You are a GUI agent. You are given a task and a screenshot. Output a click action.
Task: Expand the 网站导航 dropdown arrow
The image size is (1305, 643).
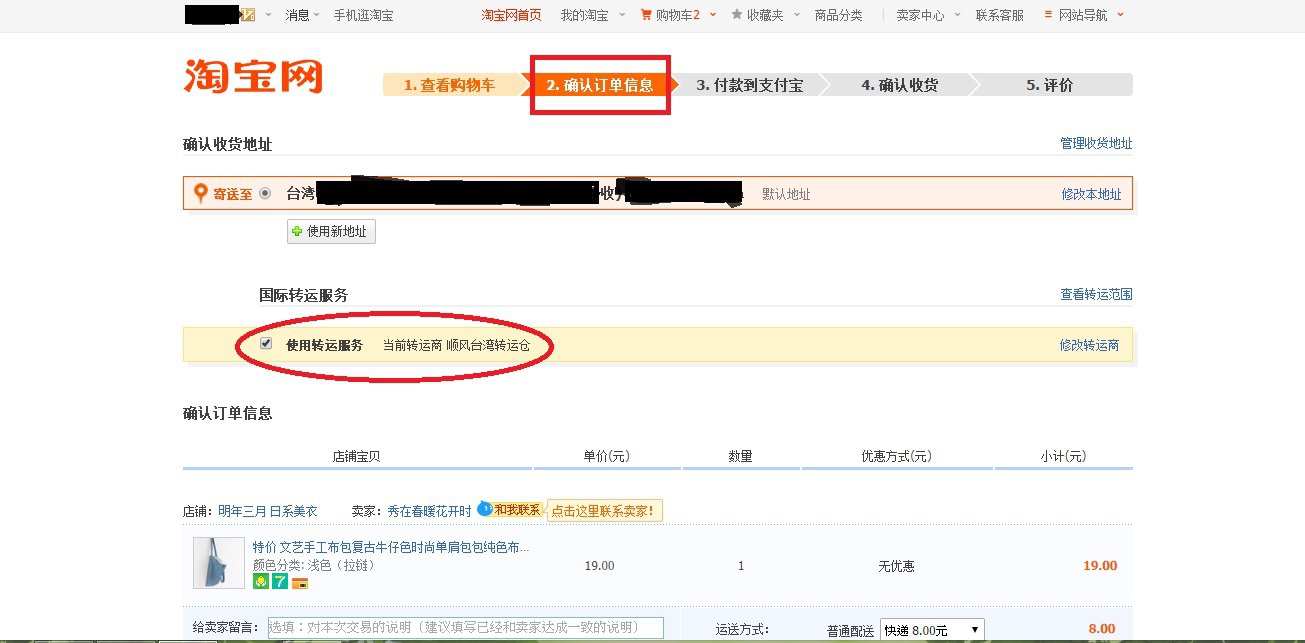[1120, 14]
